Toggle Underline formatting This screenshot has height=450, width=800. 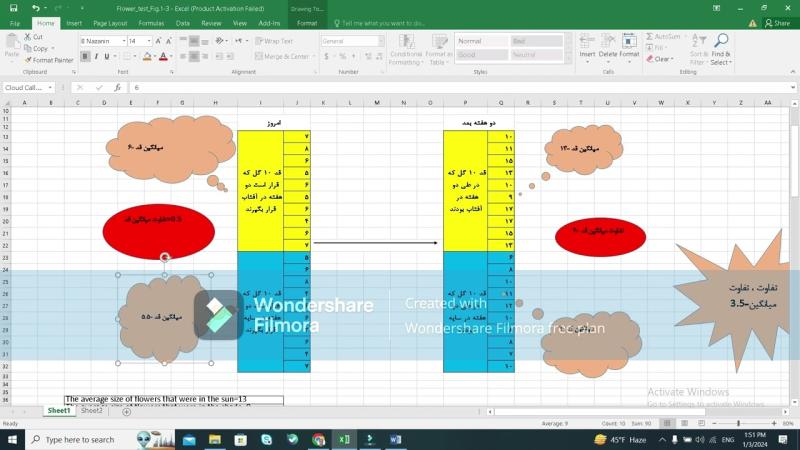click(107, 56)
